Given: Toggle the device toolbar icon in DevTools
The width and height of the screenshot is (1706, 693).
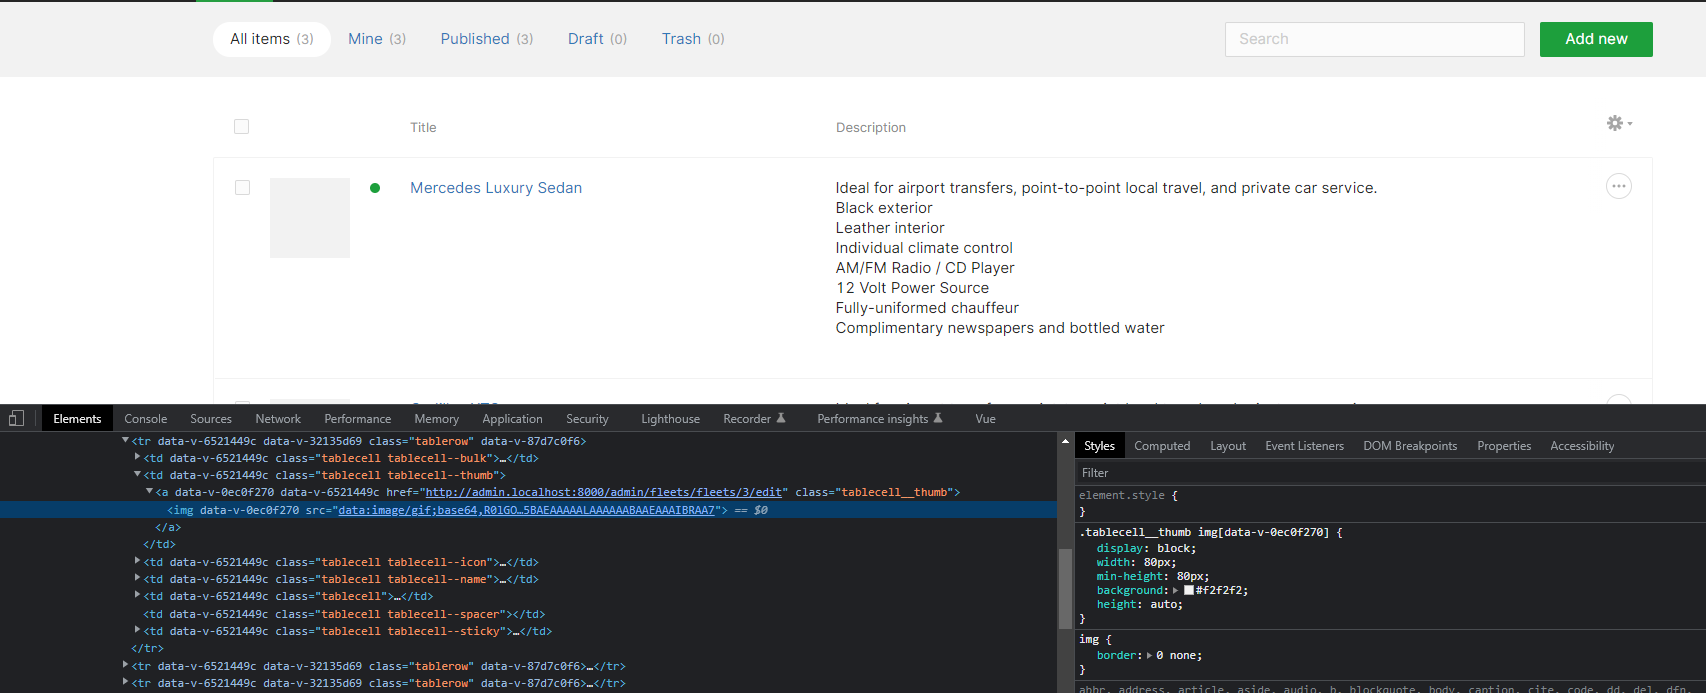Looking at the screenshot, I should 16,419.
